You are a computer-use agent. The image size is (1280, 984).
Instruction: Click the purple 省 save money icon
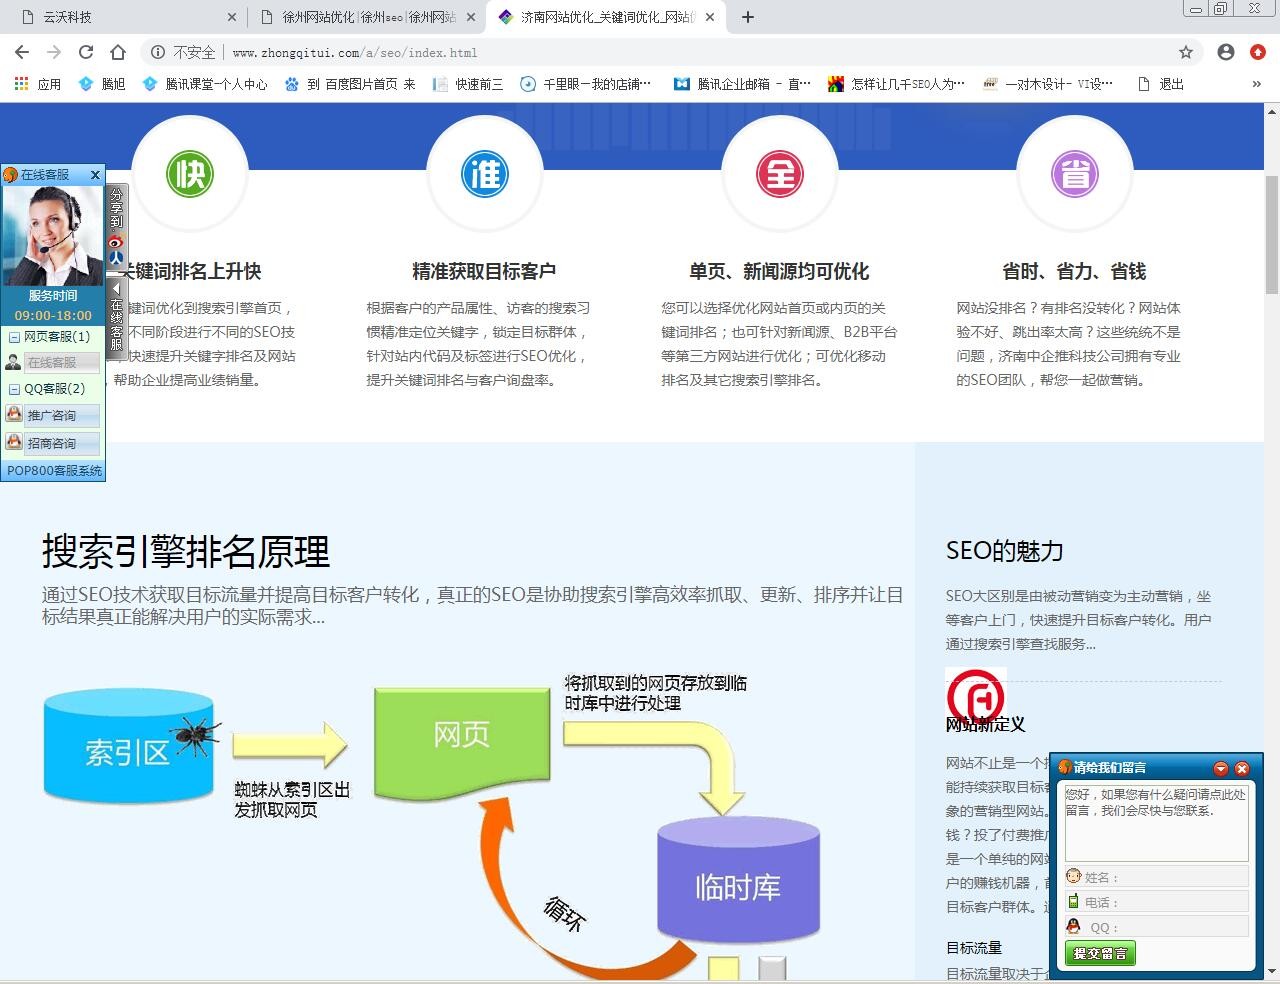1075,172
